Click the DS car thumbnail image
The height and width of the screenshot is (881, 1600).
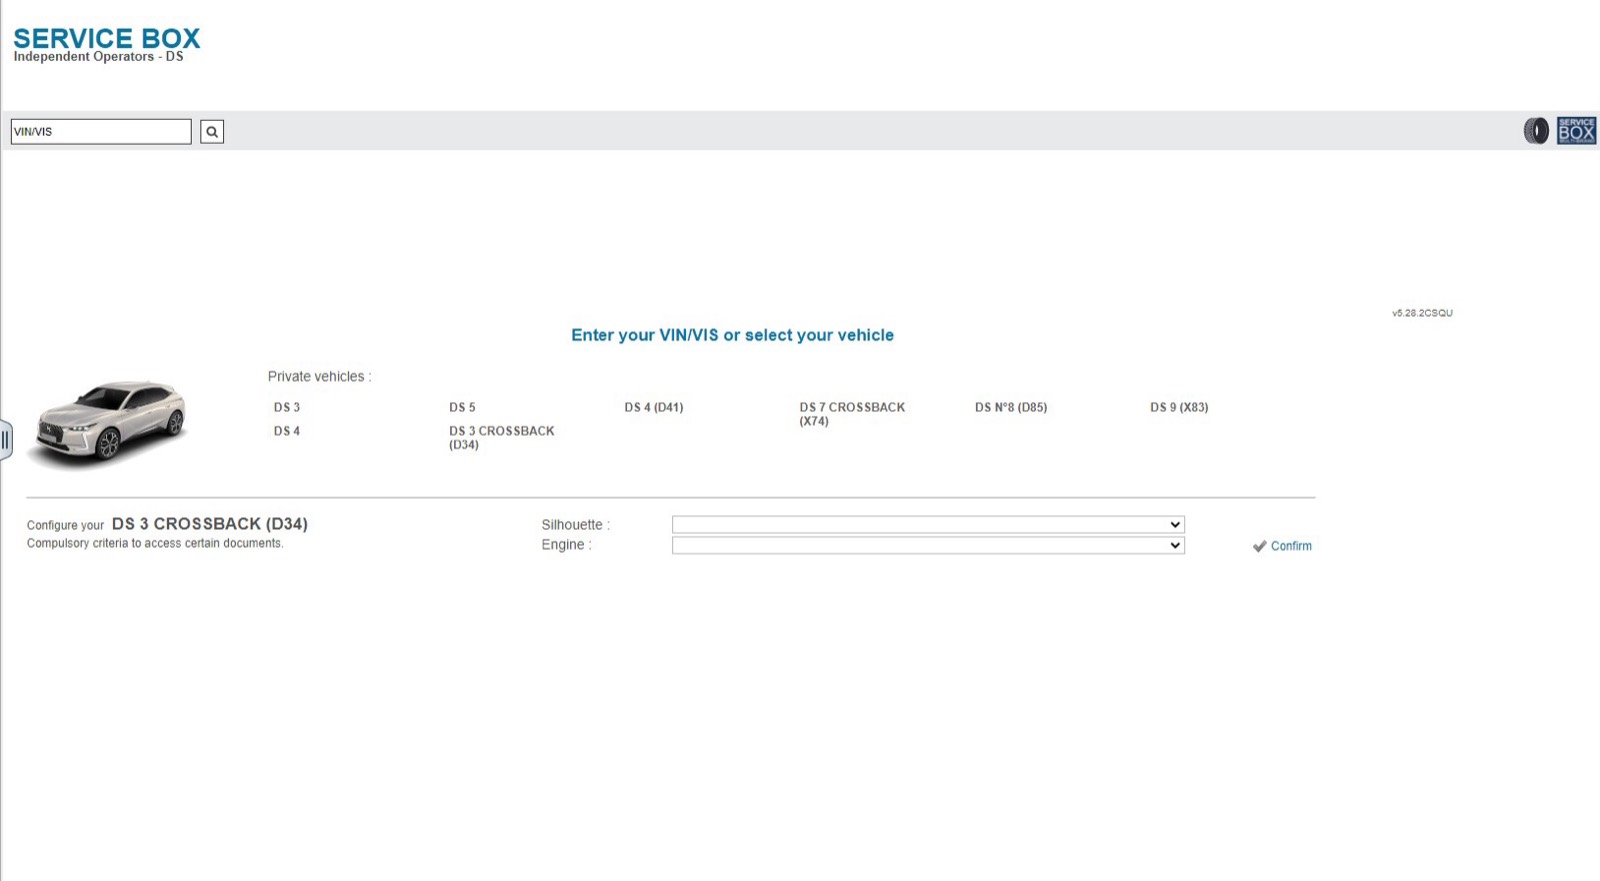click(109, 424)
